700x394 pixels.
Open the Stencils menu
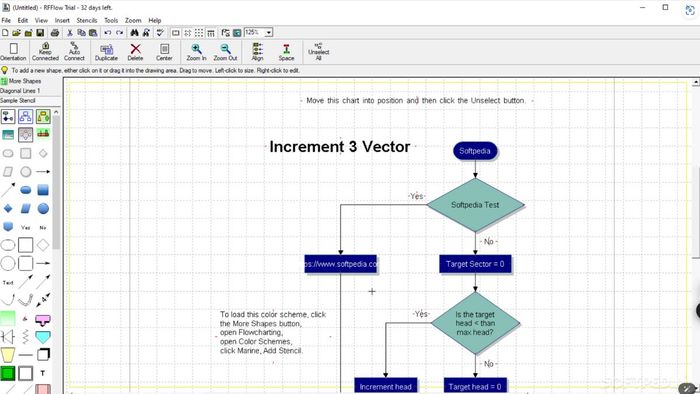point(87,21)
